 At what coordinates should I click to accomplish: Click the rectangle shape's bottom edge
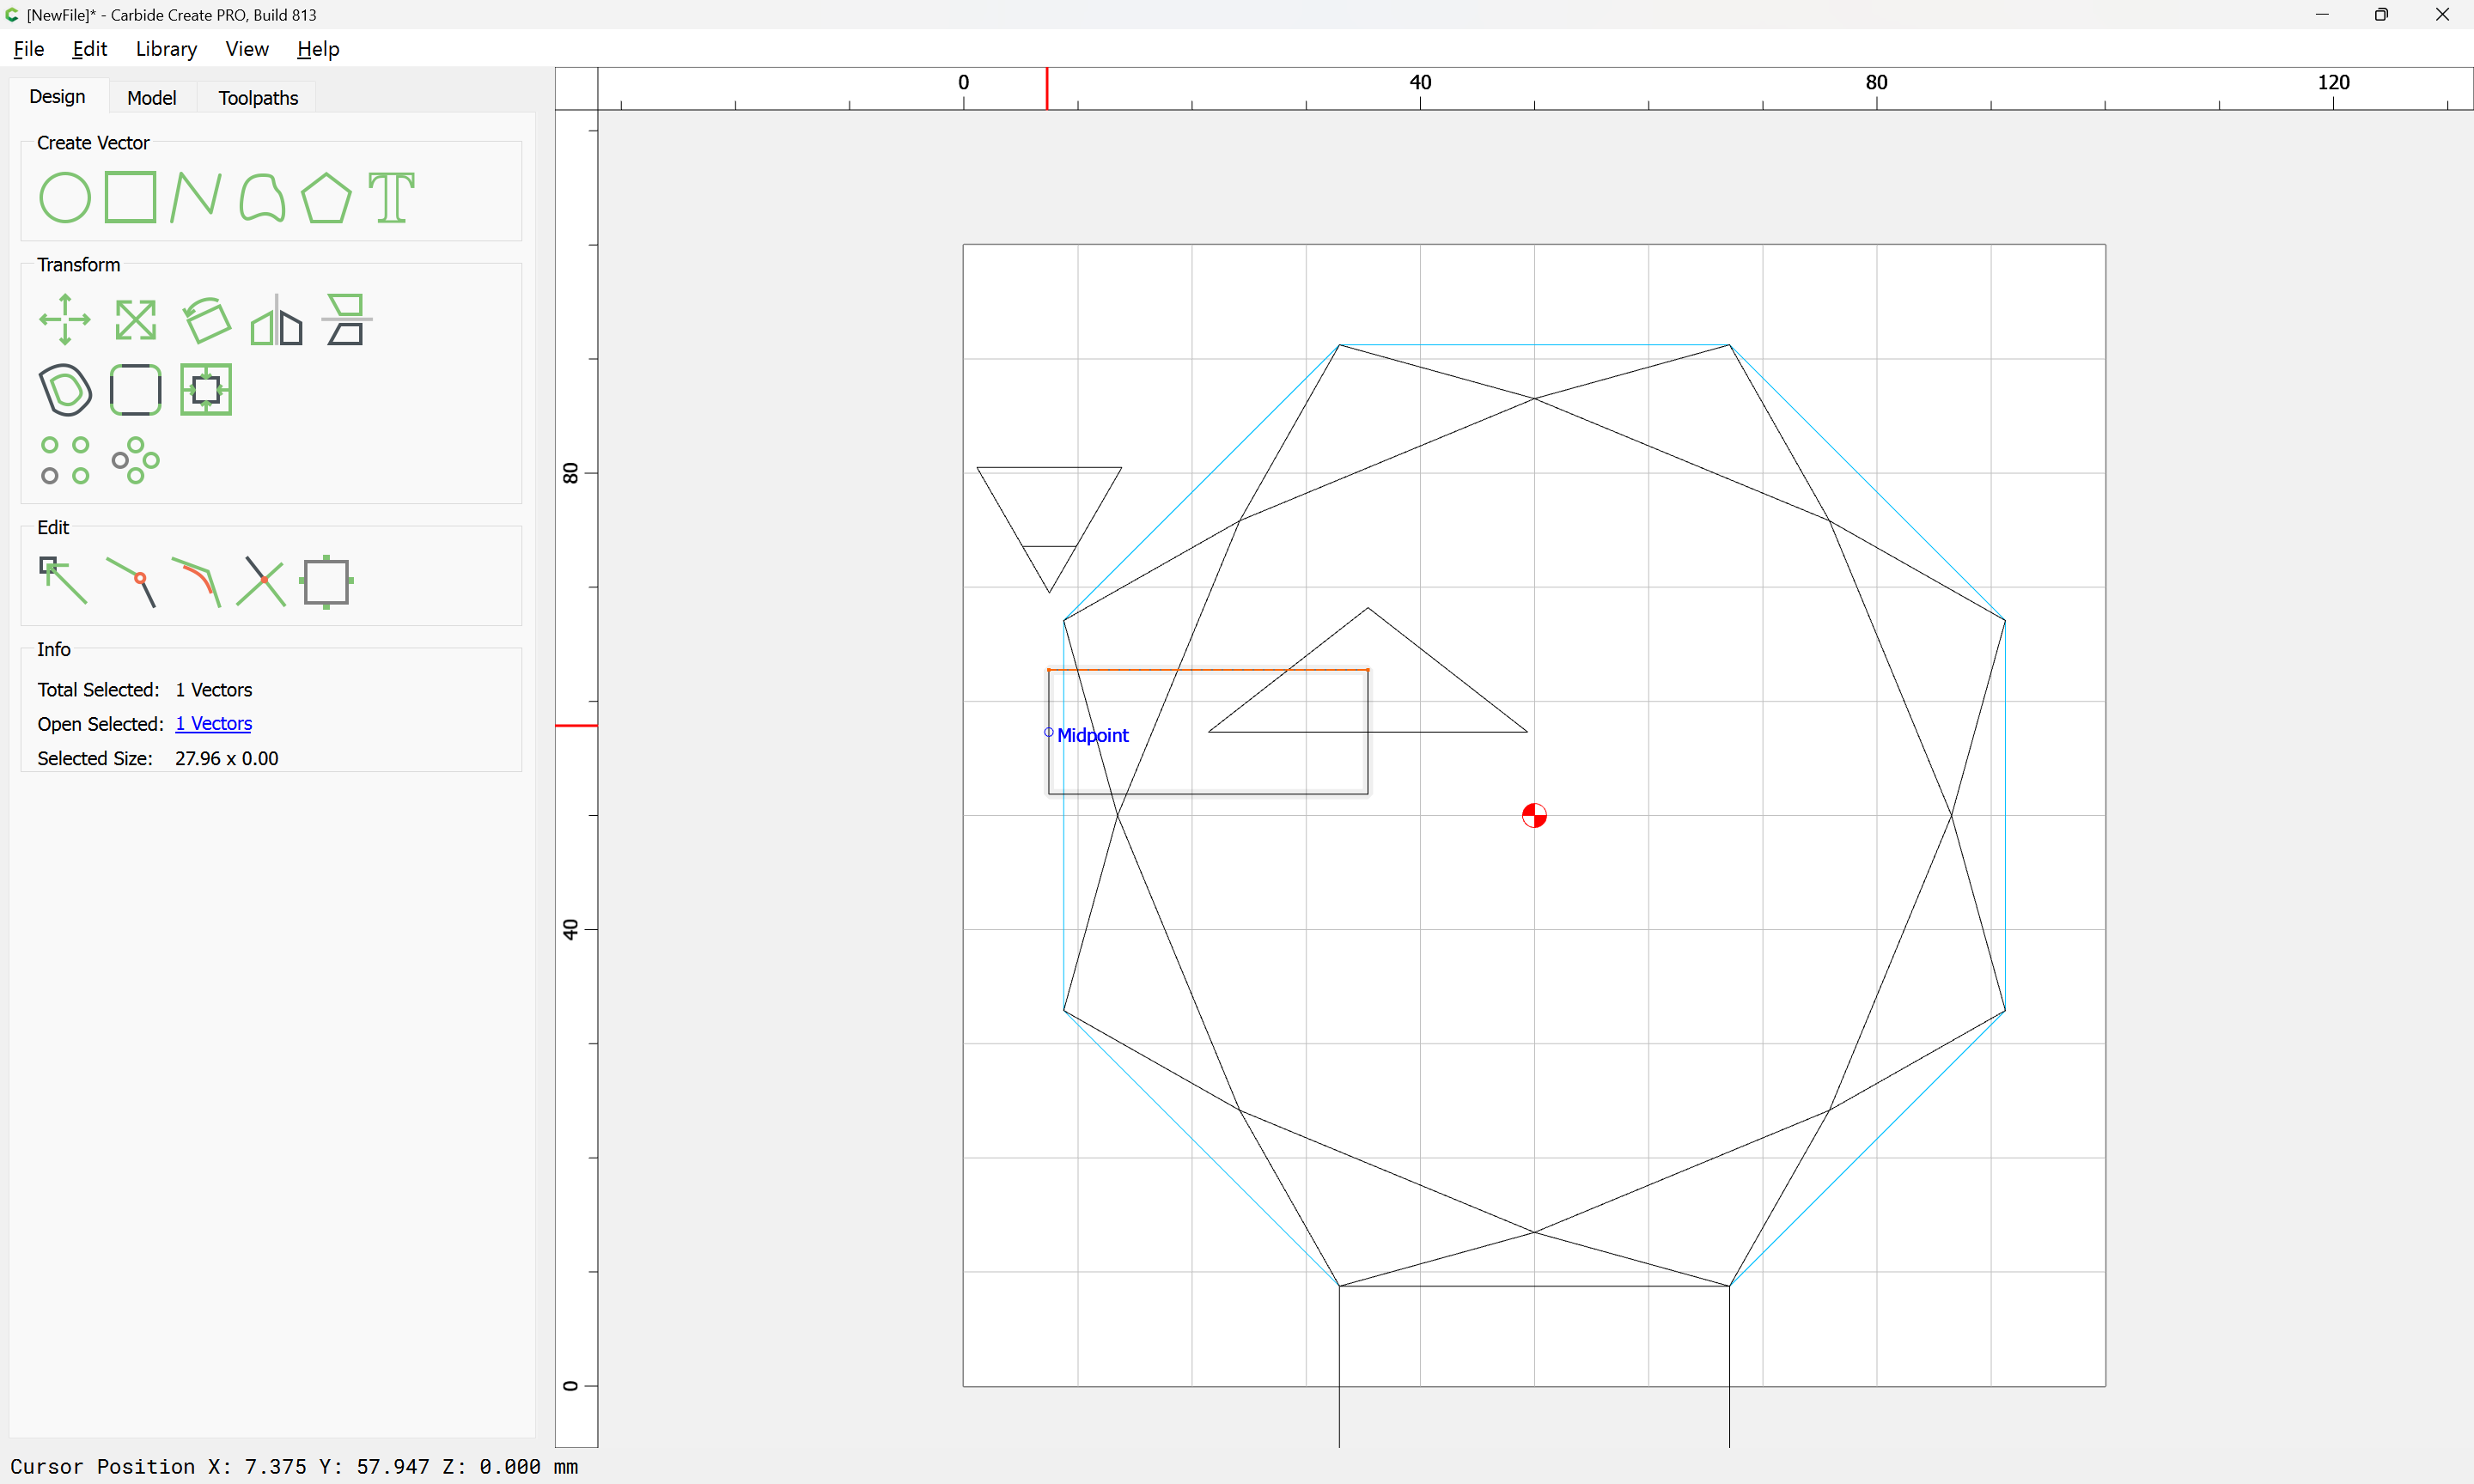[x=1208, y=793]
